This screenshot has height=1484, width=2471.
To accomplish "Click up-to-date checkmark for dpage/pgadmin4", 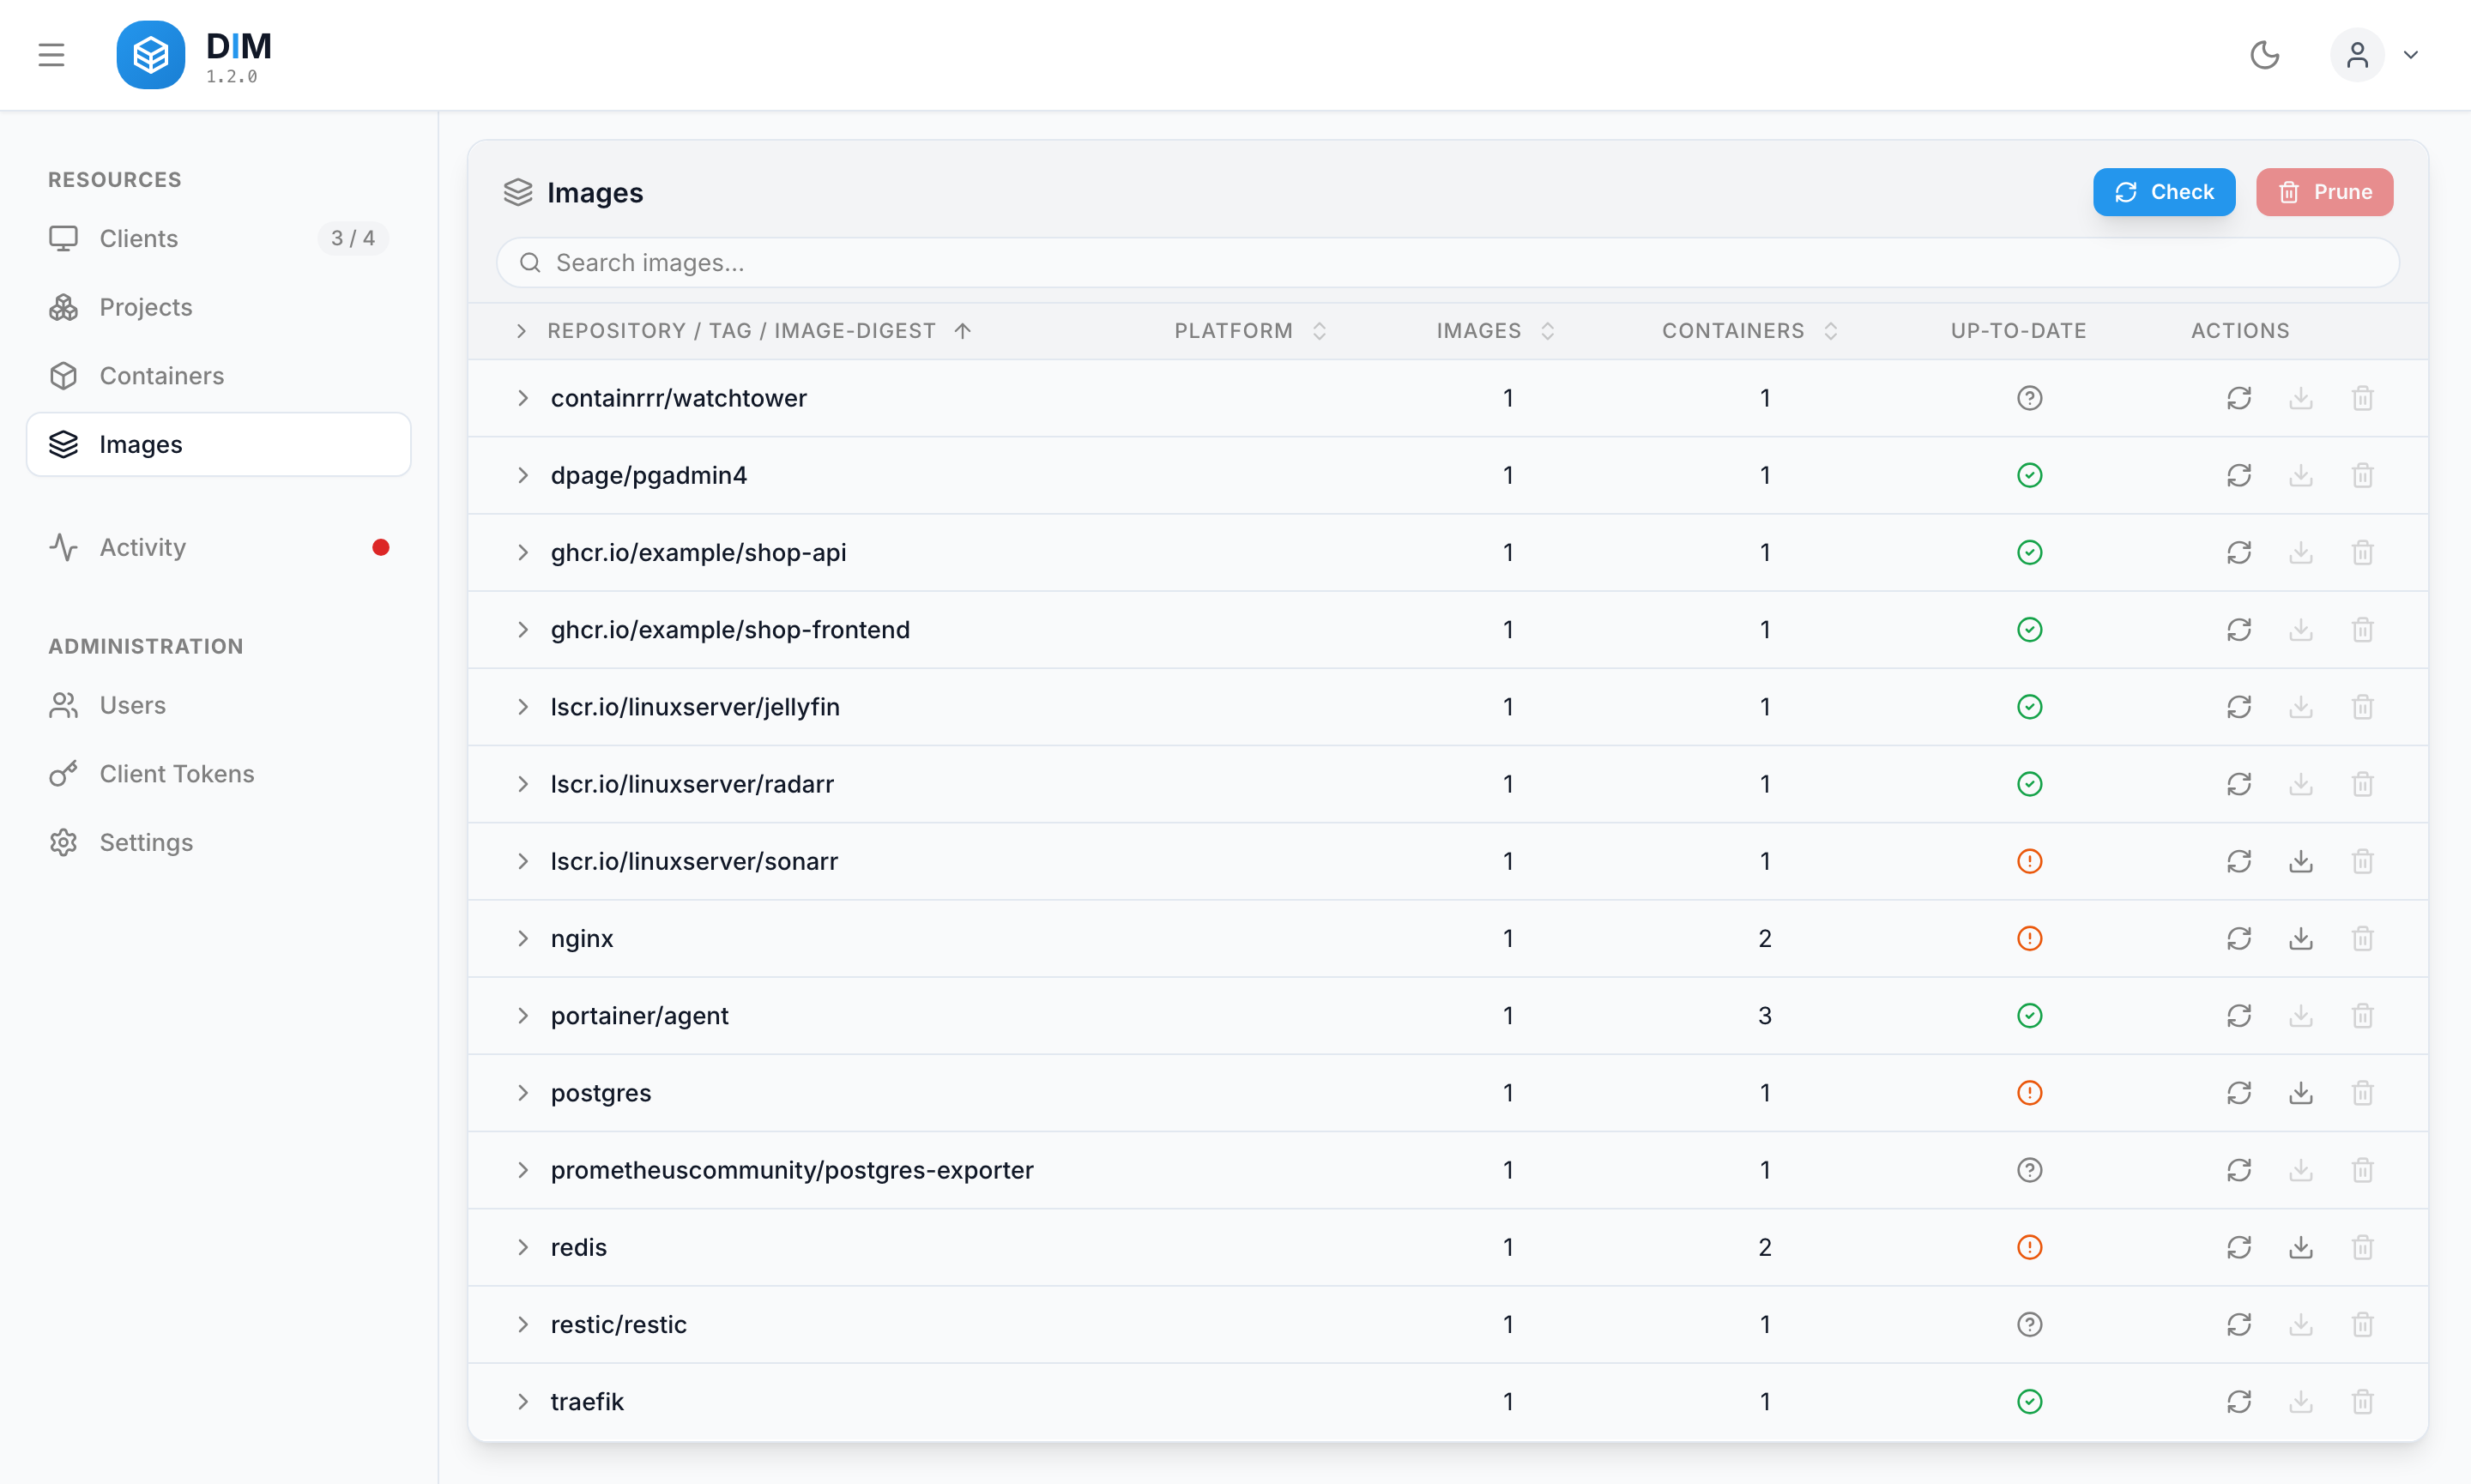I will 2029,475.
